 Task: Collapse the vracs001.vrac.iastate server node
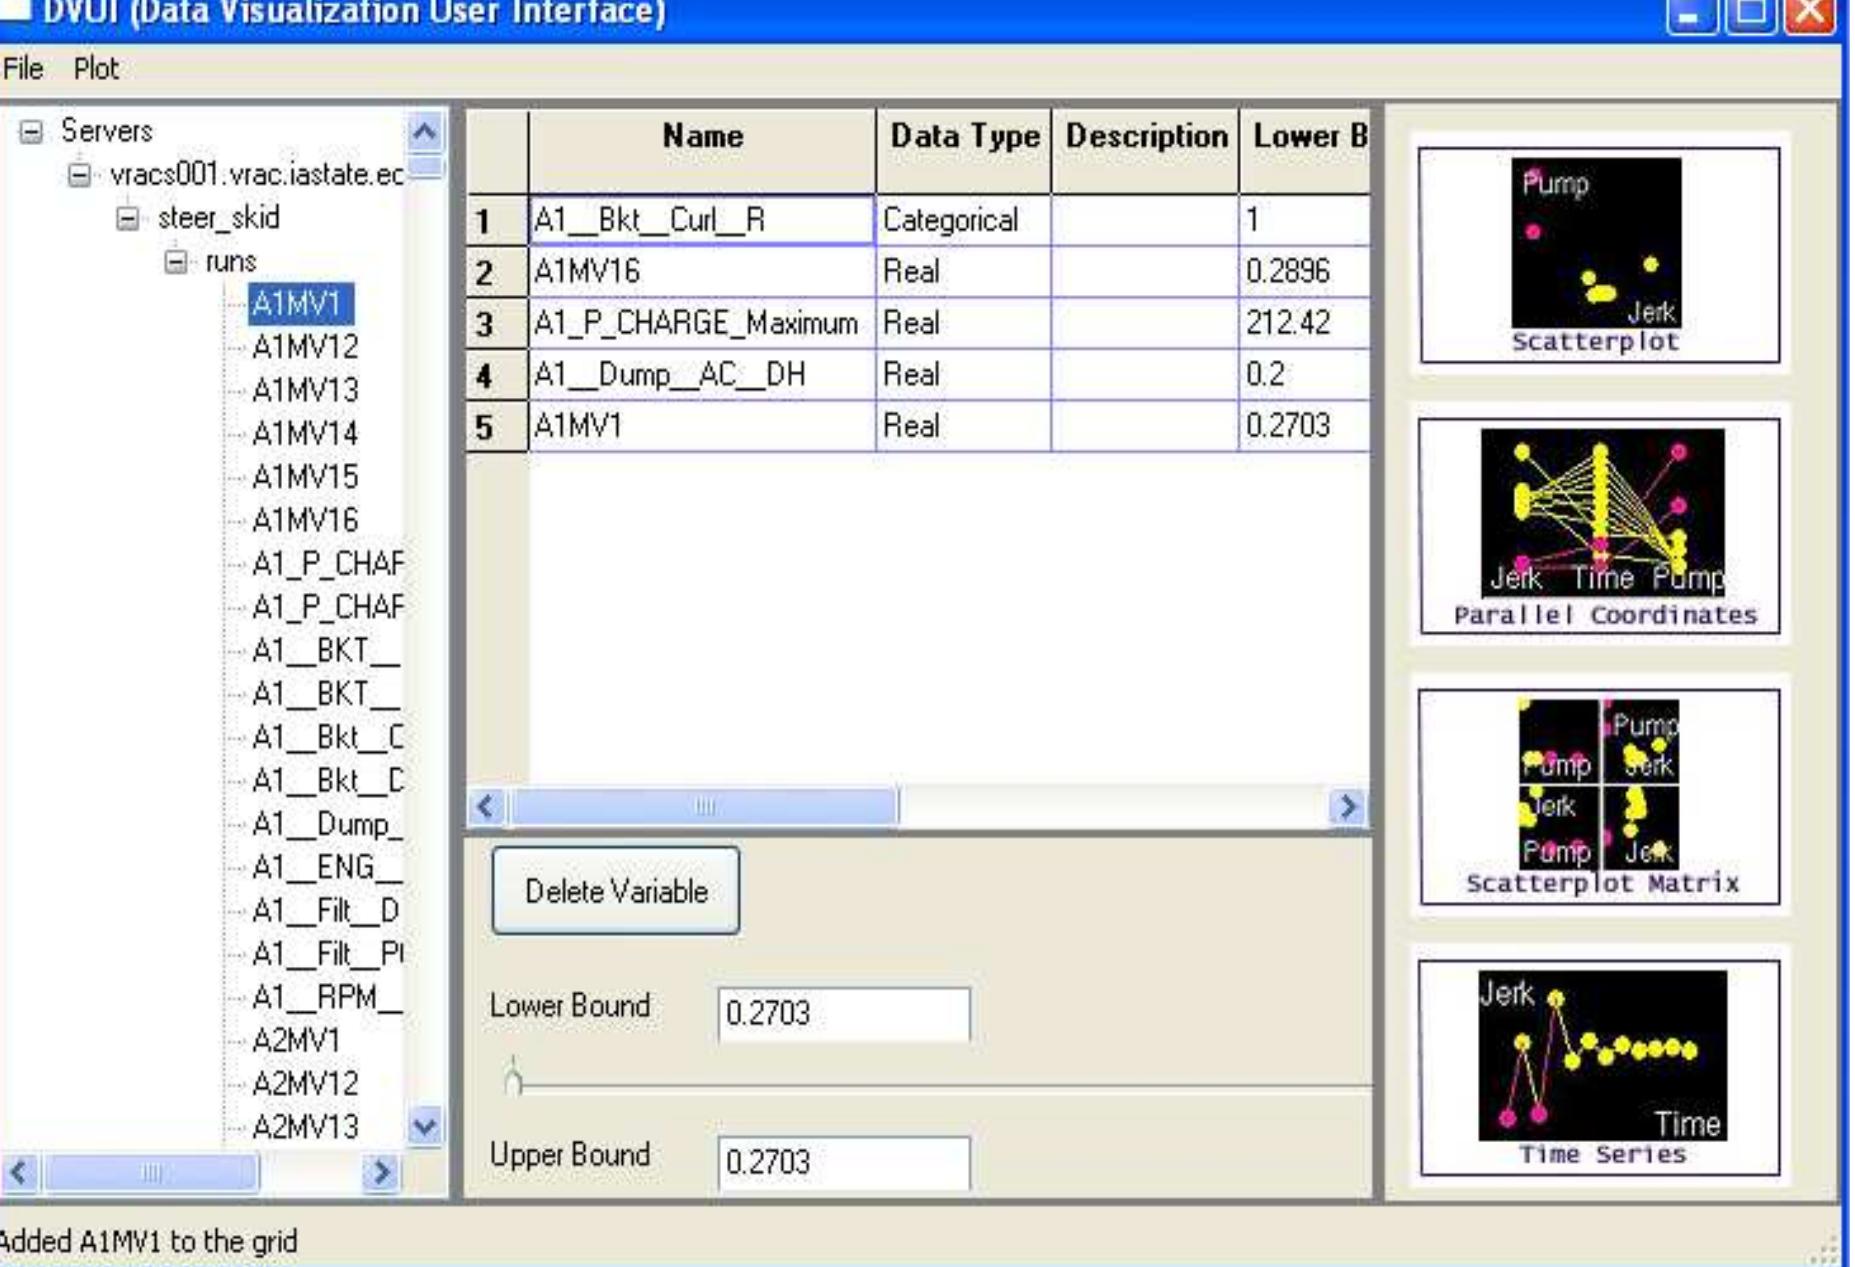coord(79,176)
